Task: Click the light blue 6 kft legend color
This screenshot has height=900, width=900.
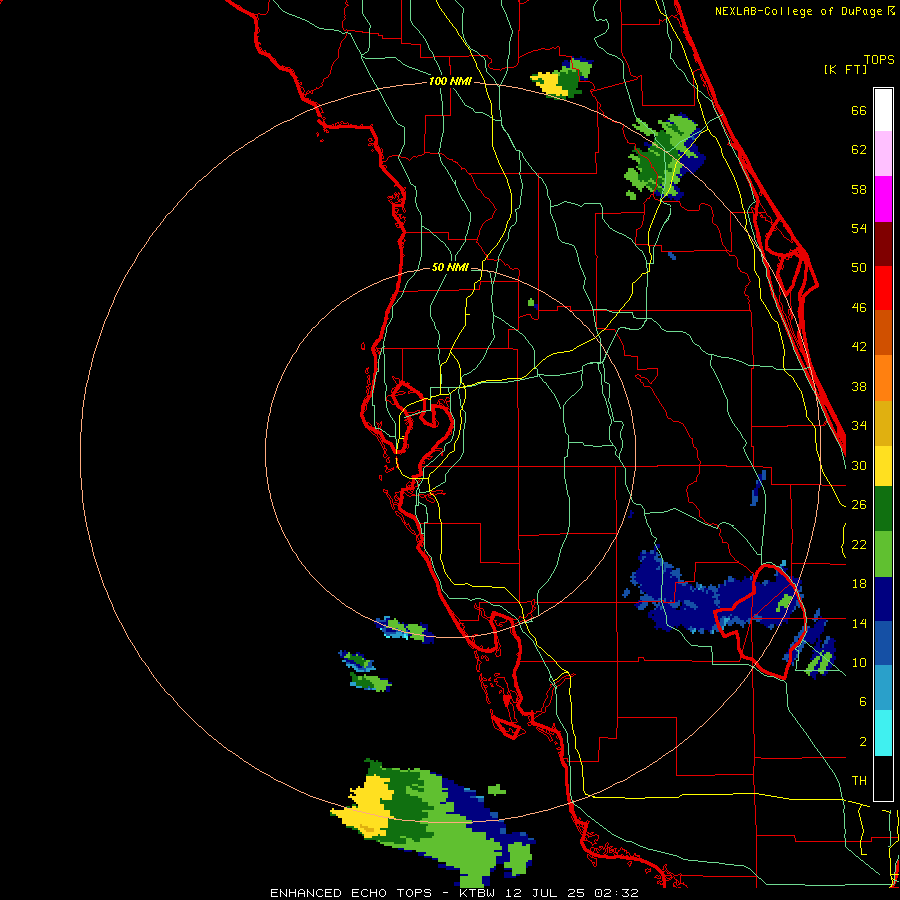Action: coord(883,688)
